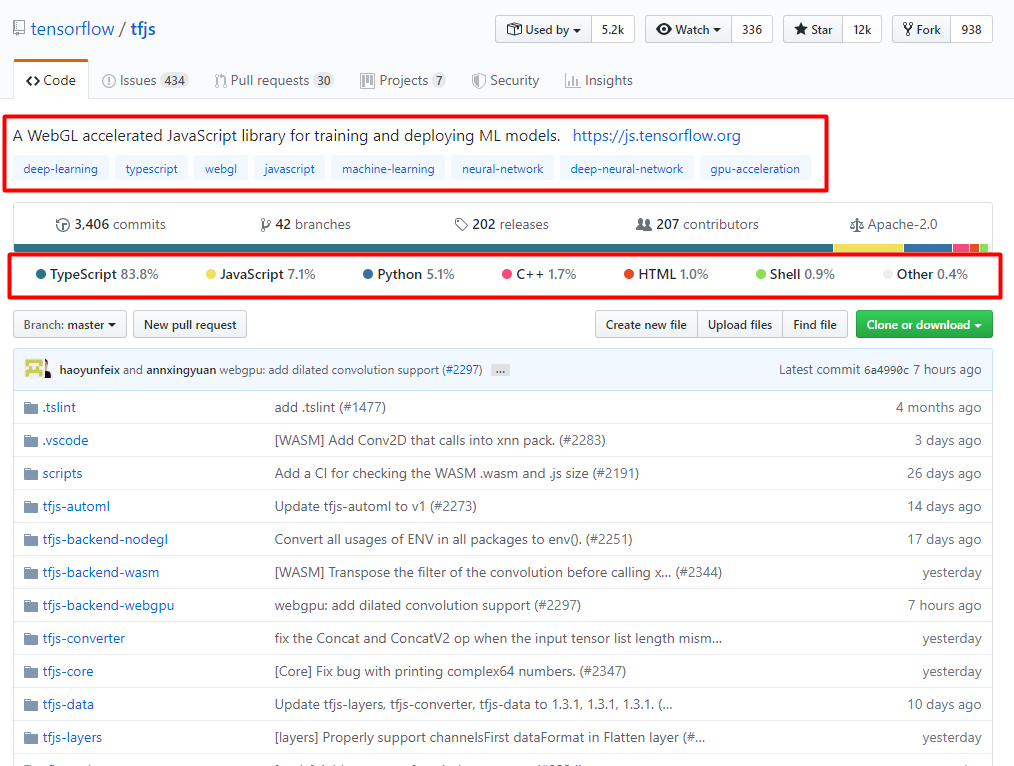This screenshot has height=766, width=1014.
Task: Select the deep-neural-network topic tag
Action: [x=627, y=169]
